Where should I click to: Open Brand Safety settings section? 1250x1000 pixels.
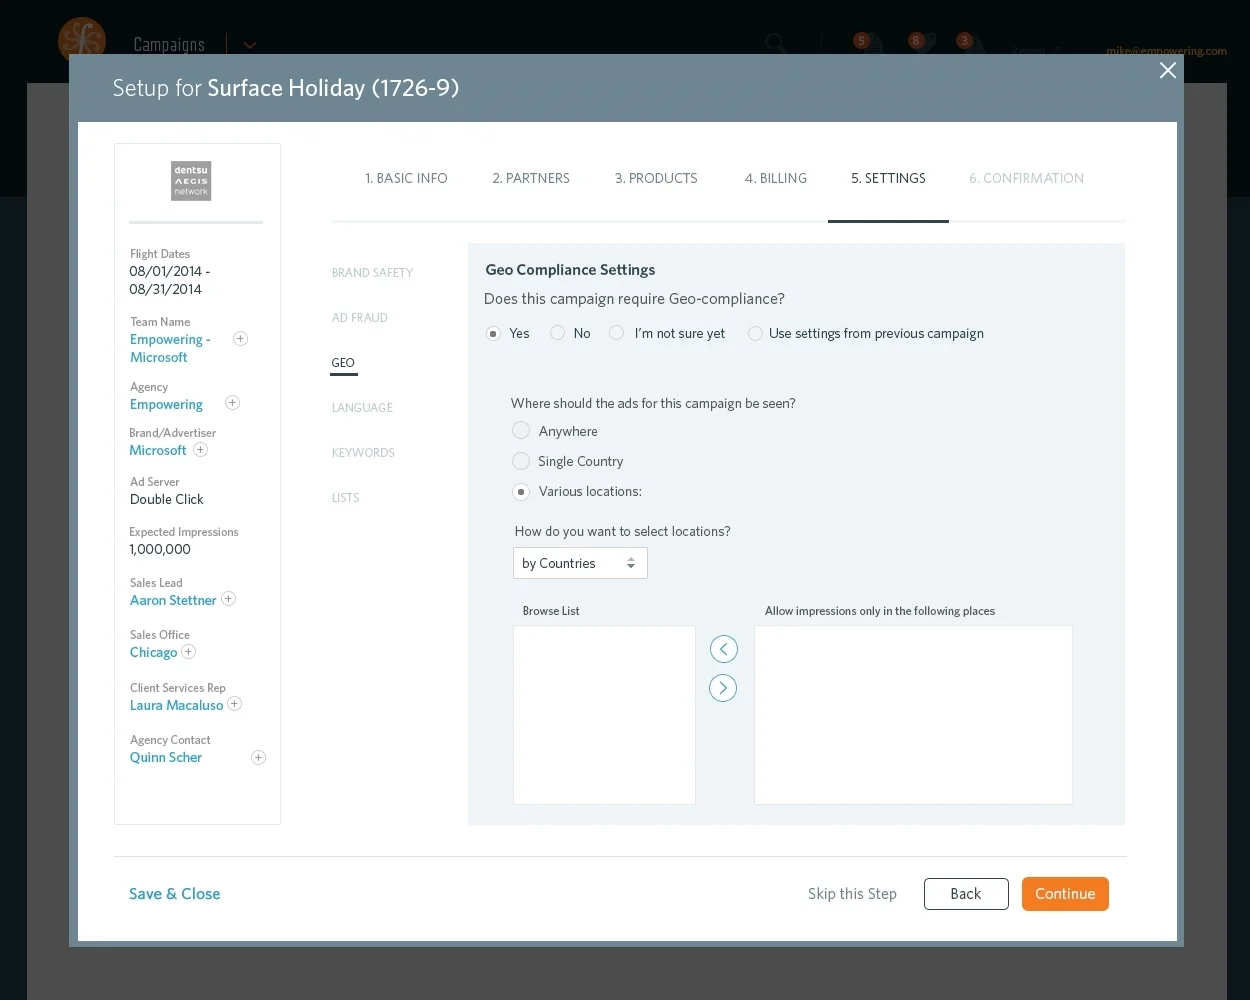372,273
